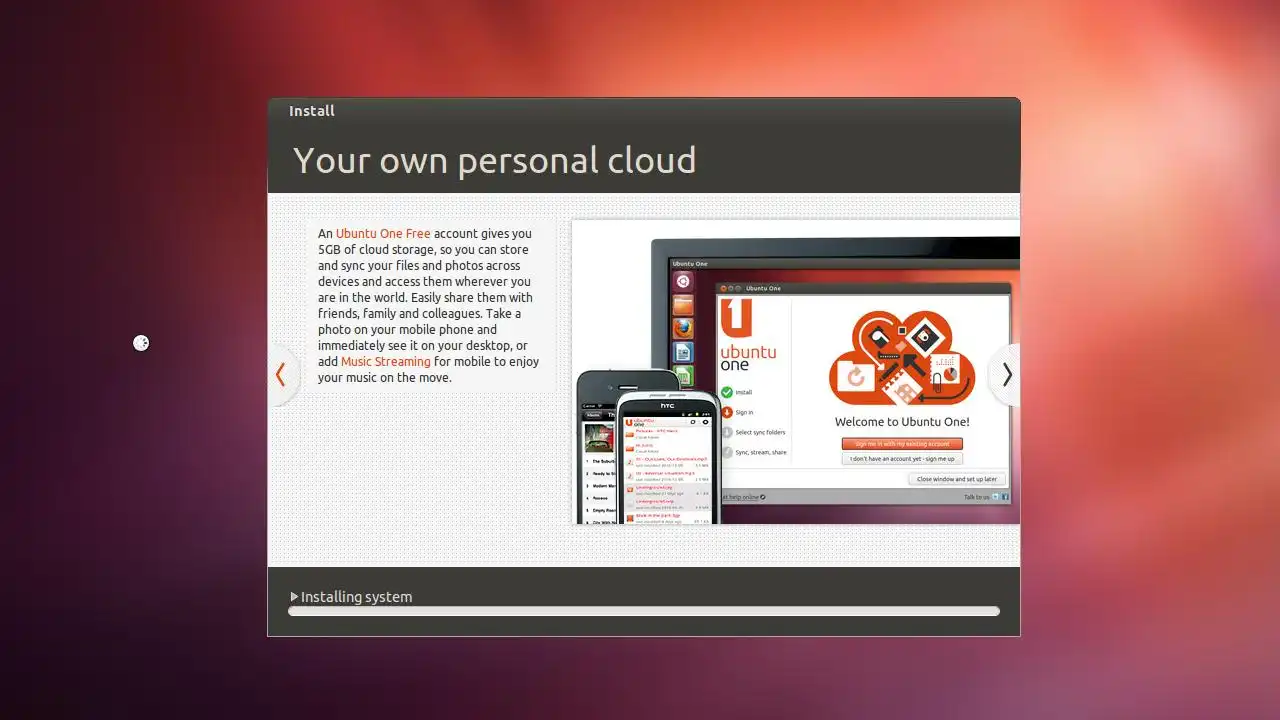Viewport: 1280px width, 720px height.
Task: Expand the Installing system details triangle
Action: pyautogui.click(x=294, y=597)
